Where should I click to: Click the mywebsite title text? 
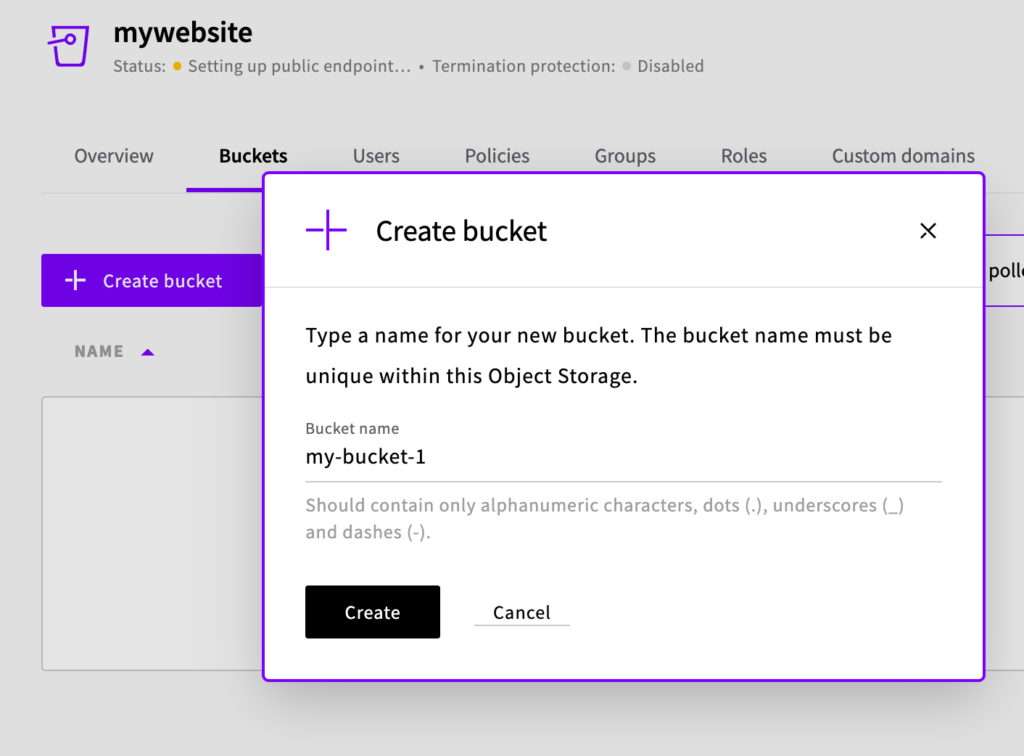183,33
